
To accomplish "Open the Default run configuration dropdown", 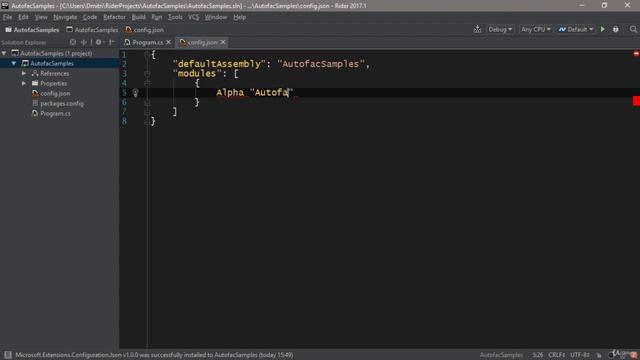I will coord(576,29).
